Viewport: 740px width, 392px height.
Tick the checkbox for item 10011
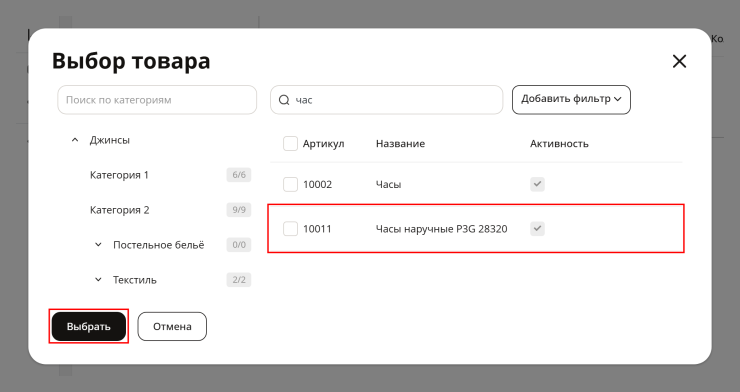[x=290, y=229]
